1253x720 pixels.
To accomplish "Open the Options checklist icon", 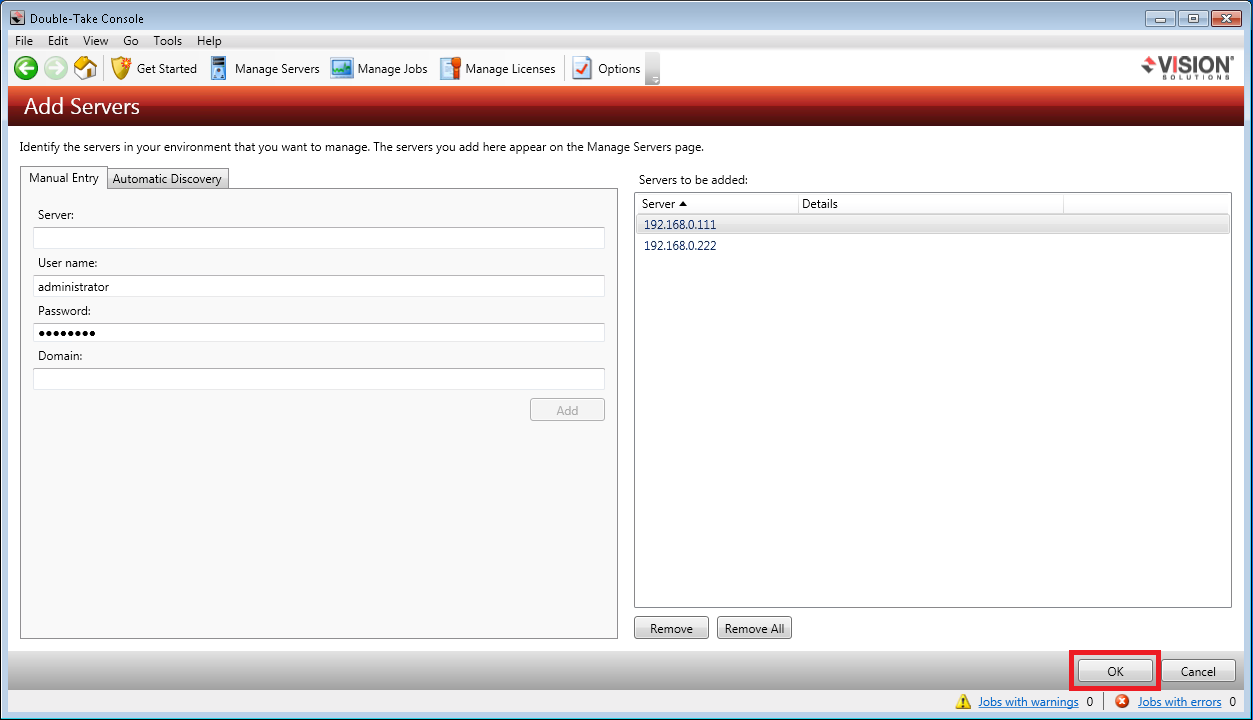I will click(582, 68).
